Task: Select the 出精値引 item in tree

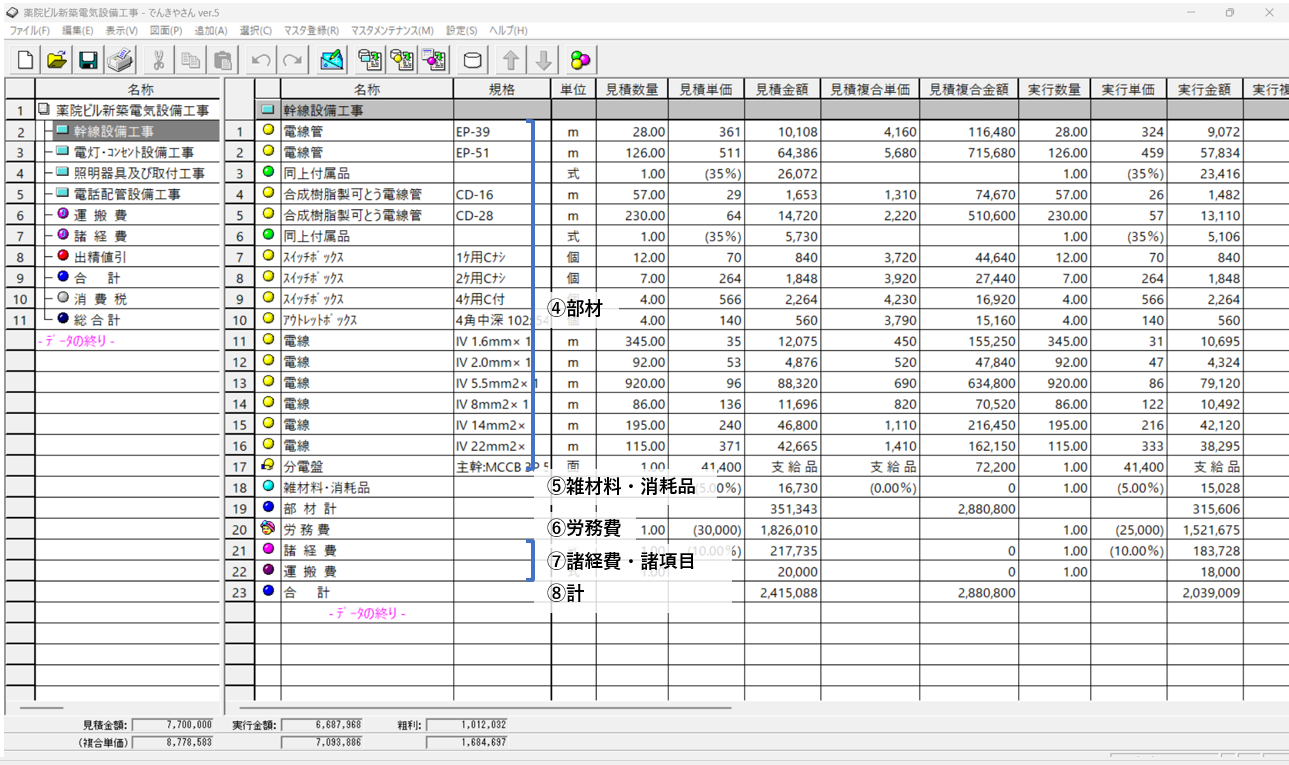Action: tap(105, 257)
